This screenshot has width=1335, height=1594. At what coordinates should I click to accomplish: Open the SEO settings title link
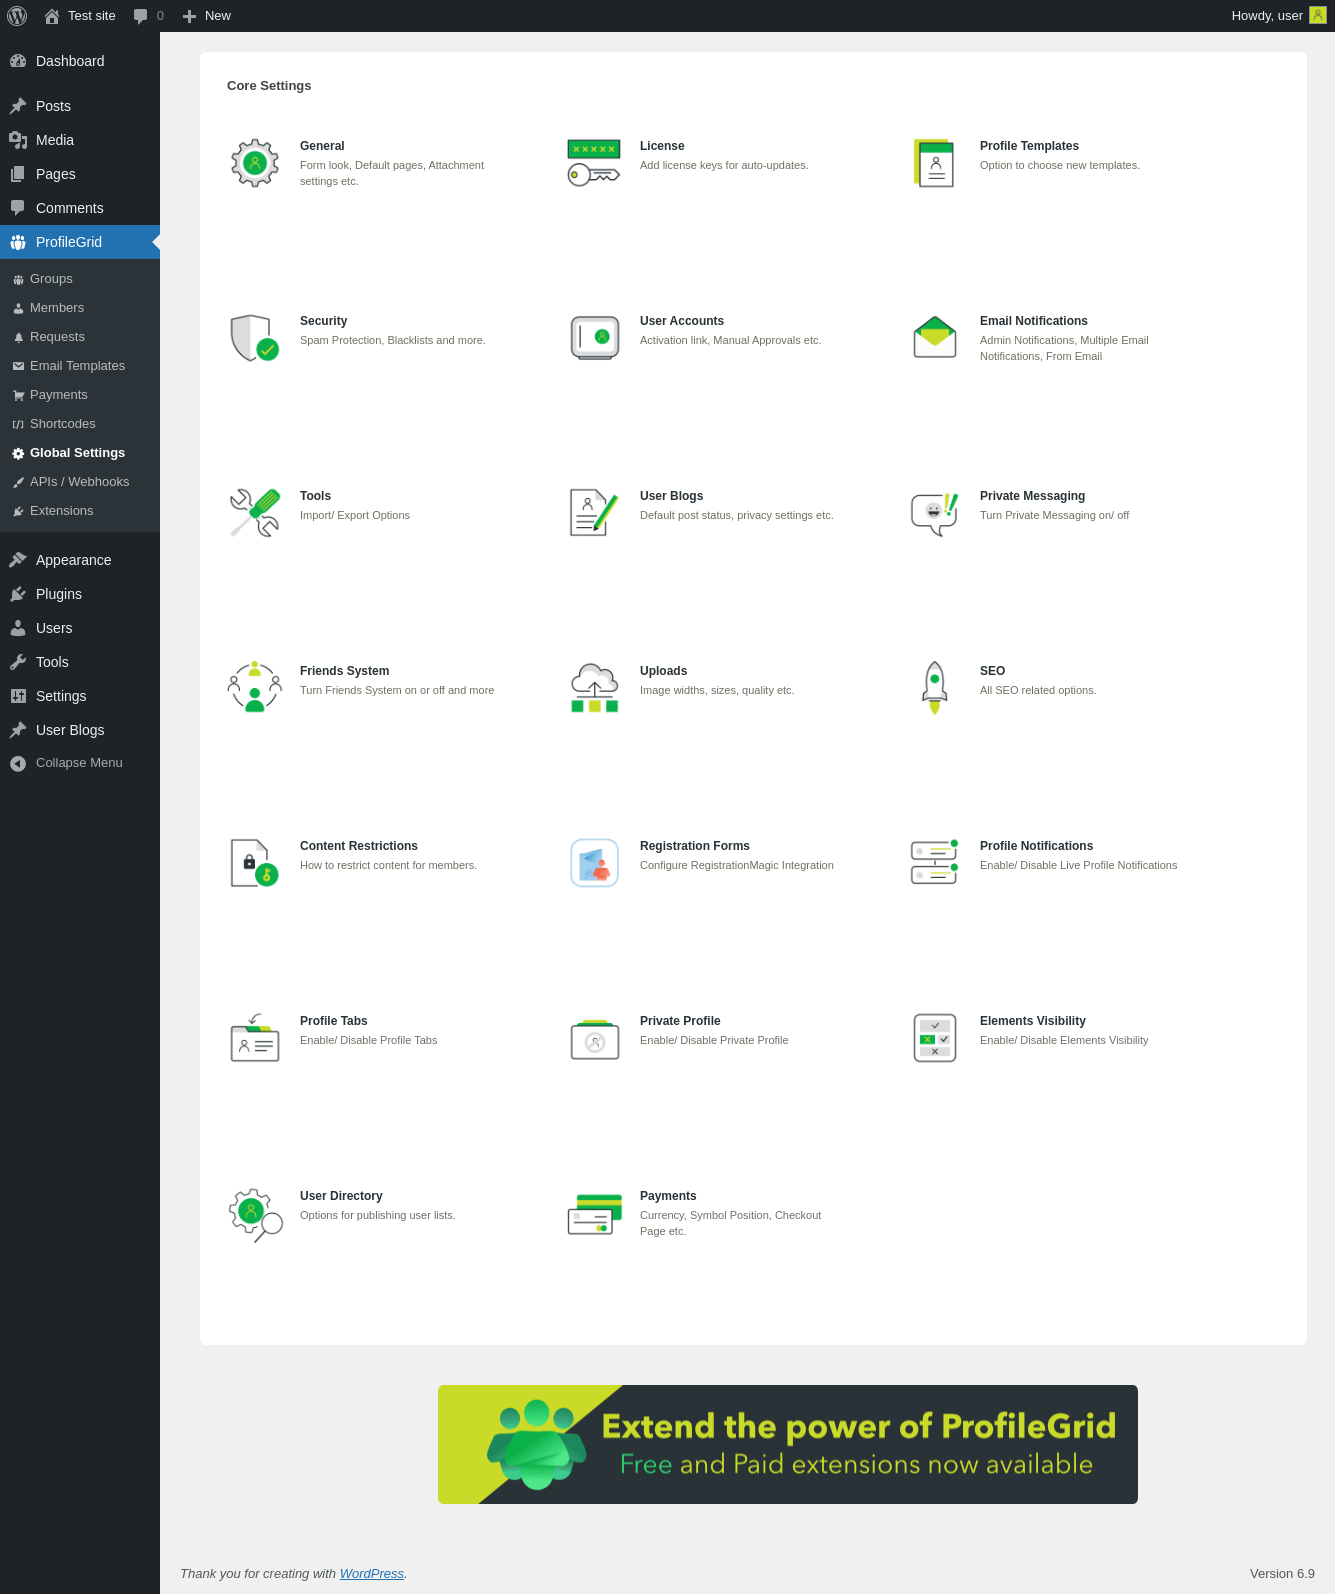click(993, 671)
